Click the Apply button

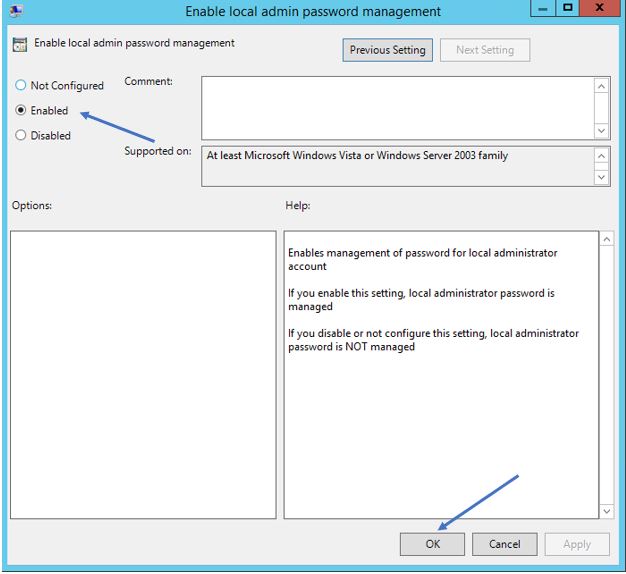click(x=577, y=544)
